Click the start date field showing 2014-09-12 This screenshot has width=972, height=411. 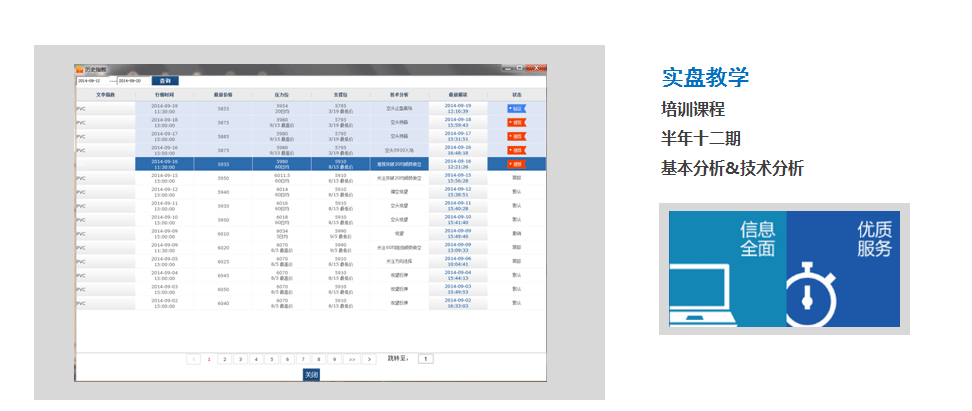click(92, 81)
